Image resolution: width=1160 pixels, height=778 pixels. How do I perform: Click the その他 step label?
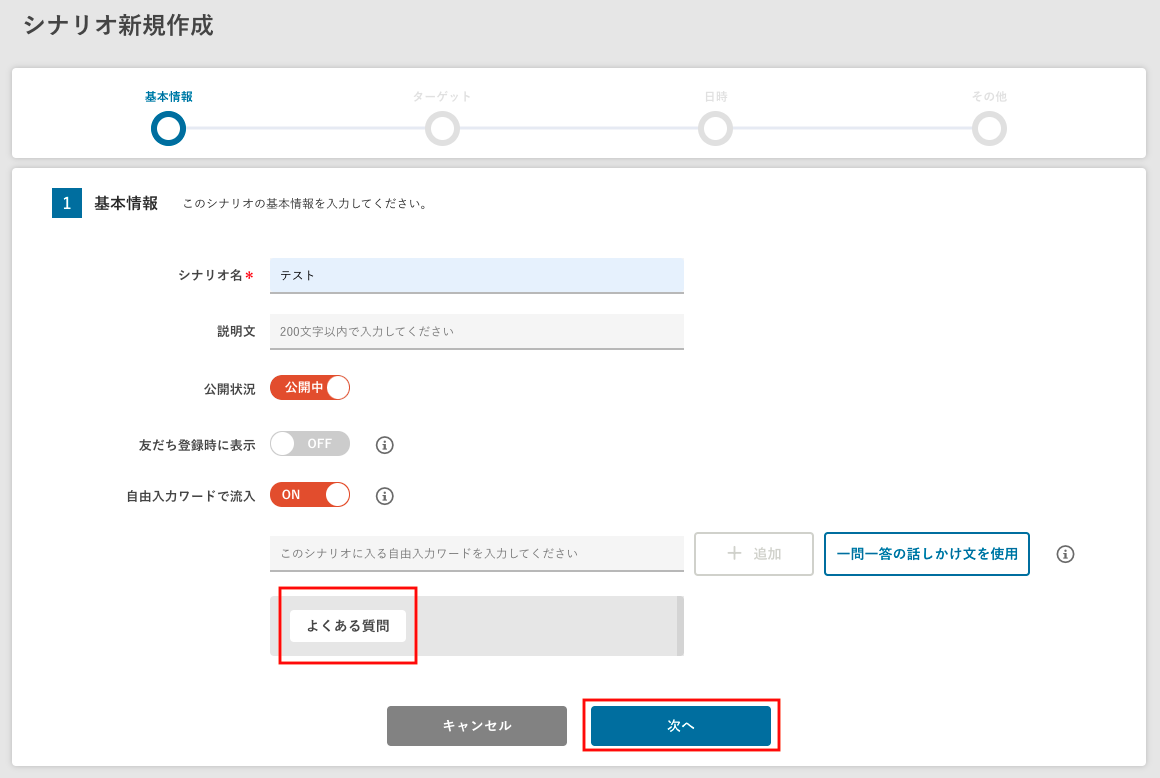989,97
